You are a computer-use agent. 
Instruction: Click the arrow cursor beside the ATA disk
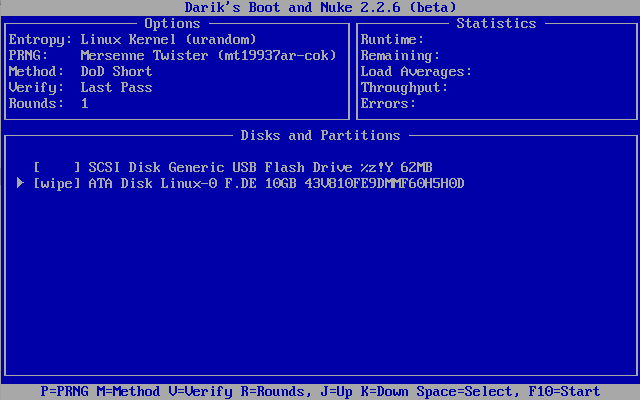click(20, 183)
